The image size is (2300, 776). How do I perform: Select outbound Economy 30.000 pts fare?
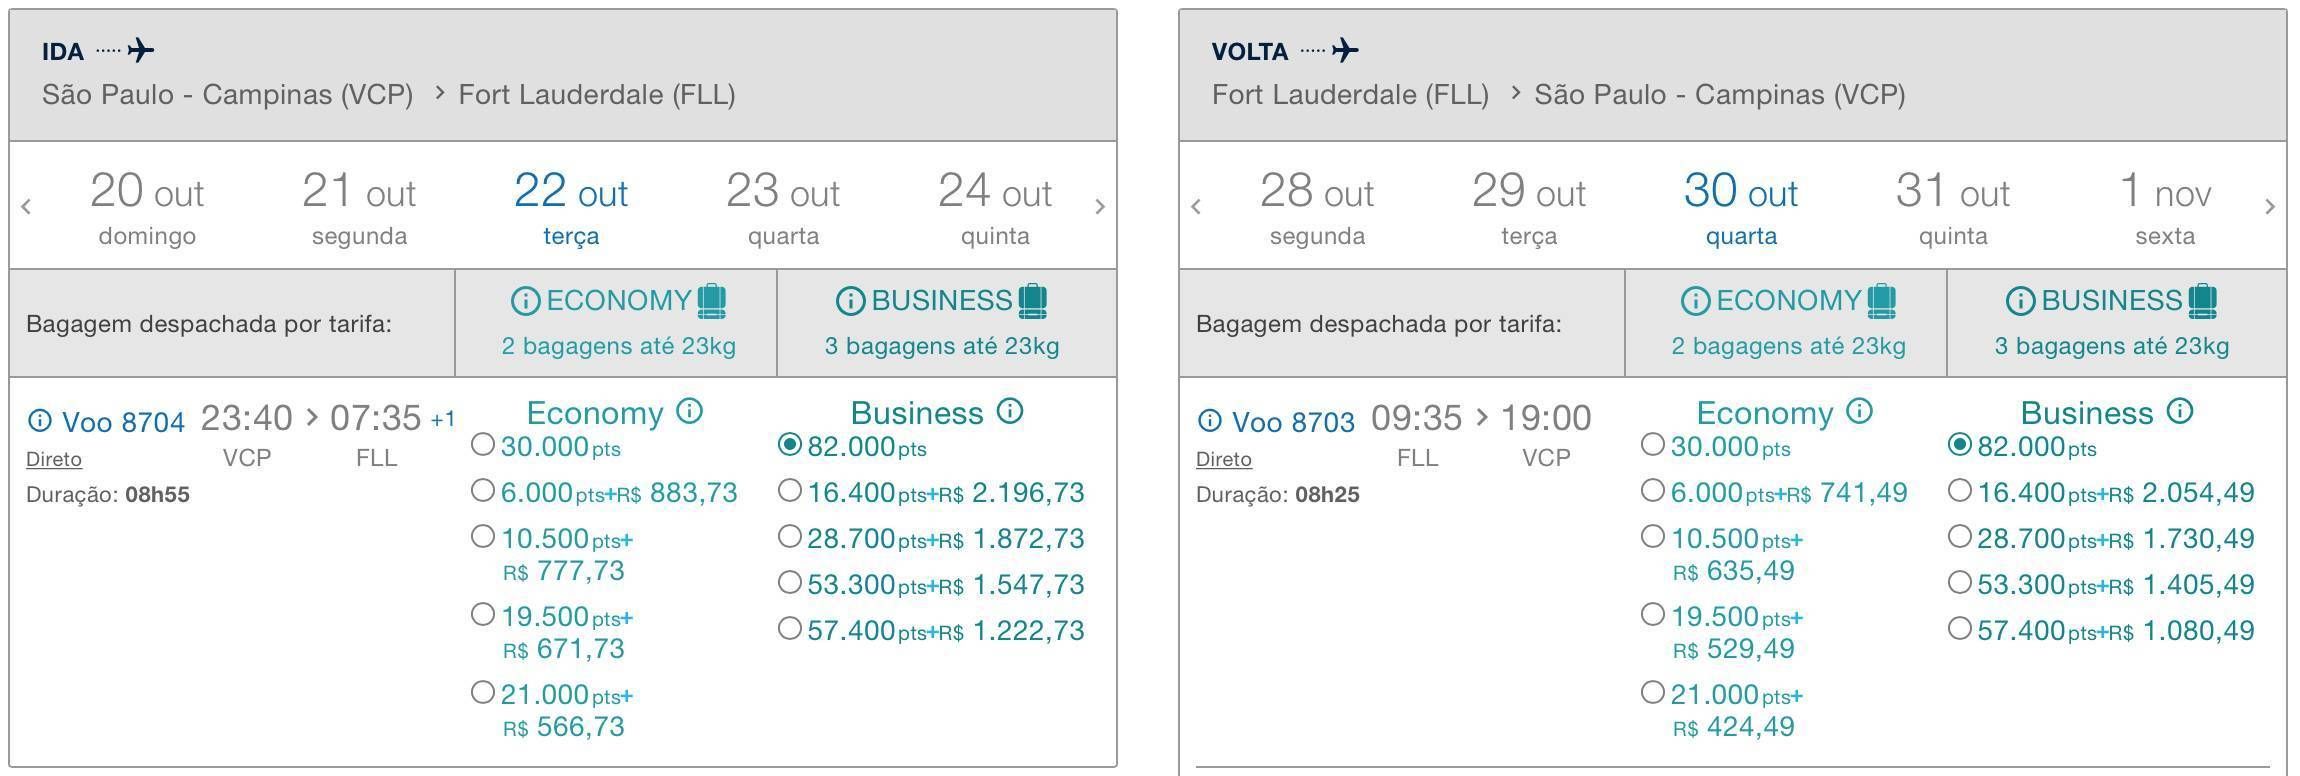point(483,444)
